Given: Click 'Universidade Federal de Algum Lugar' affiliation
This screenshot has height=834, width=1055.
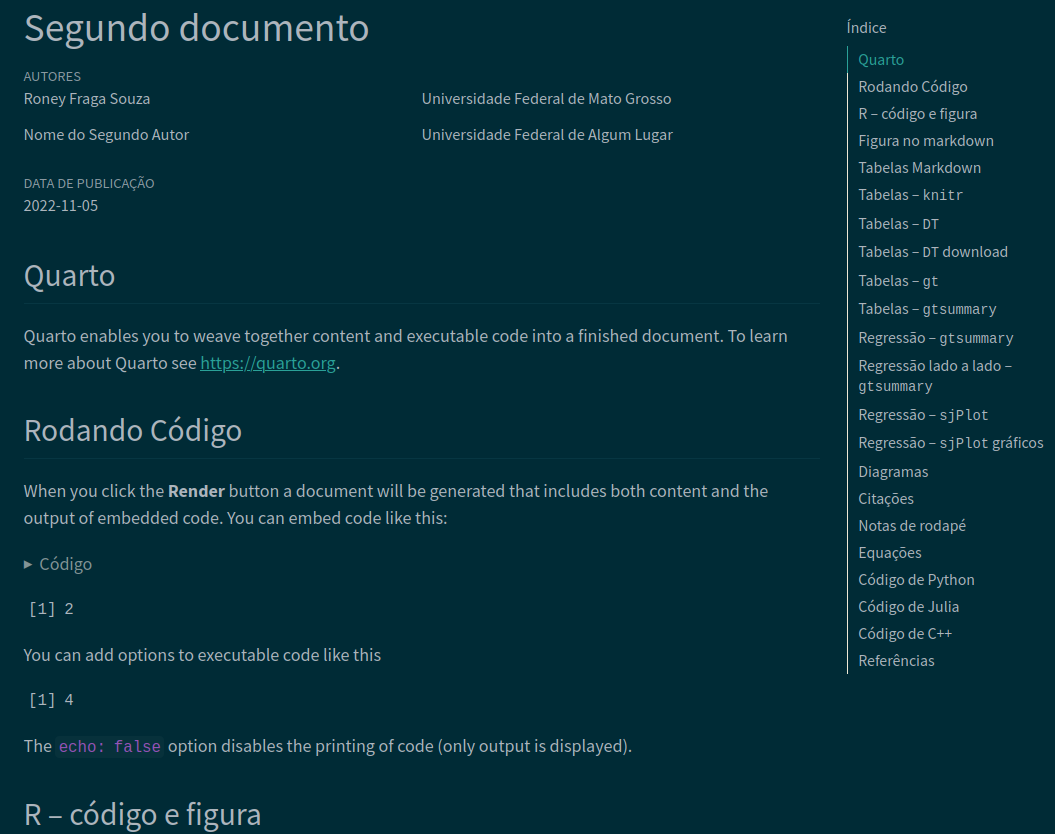Looking at the screenshot, I should pos(547,135).
